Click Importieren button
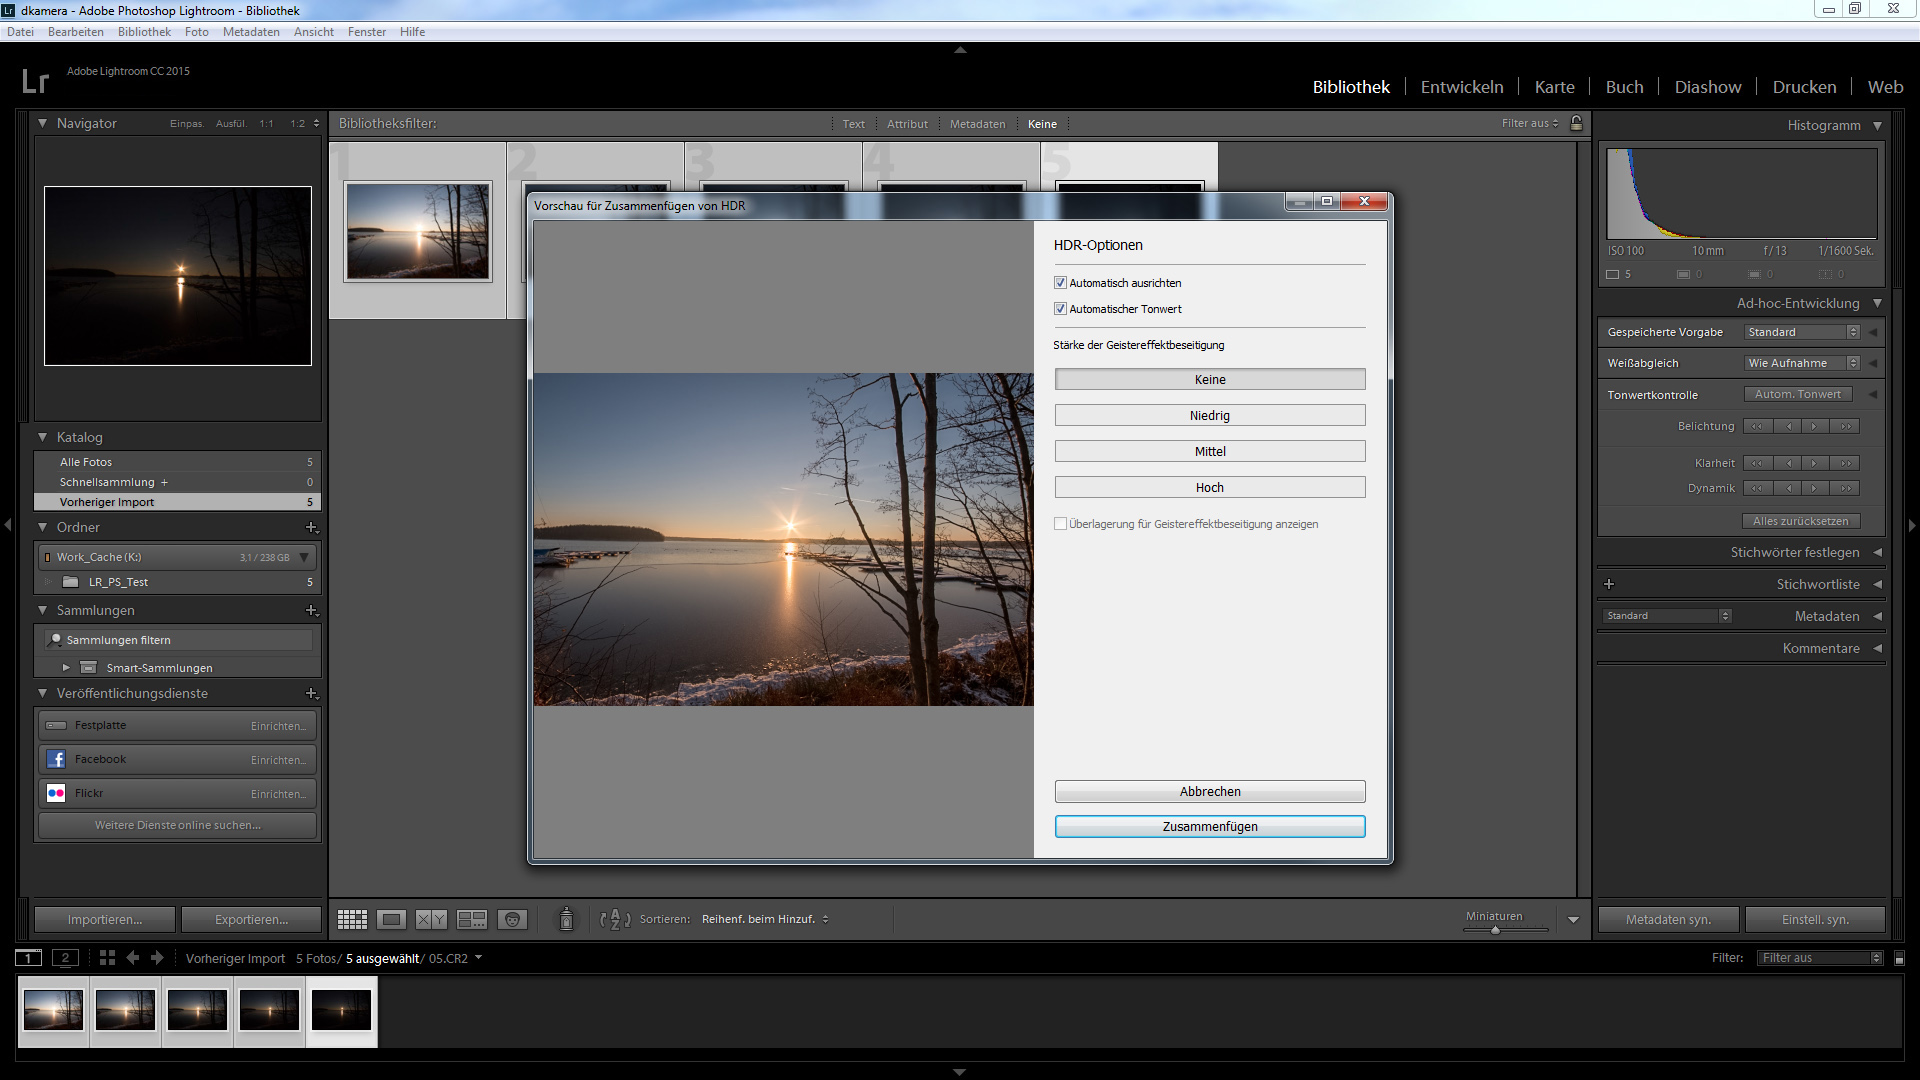The width and height of the screenshot is (1920, 1080). click(105, 919)
